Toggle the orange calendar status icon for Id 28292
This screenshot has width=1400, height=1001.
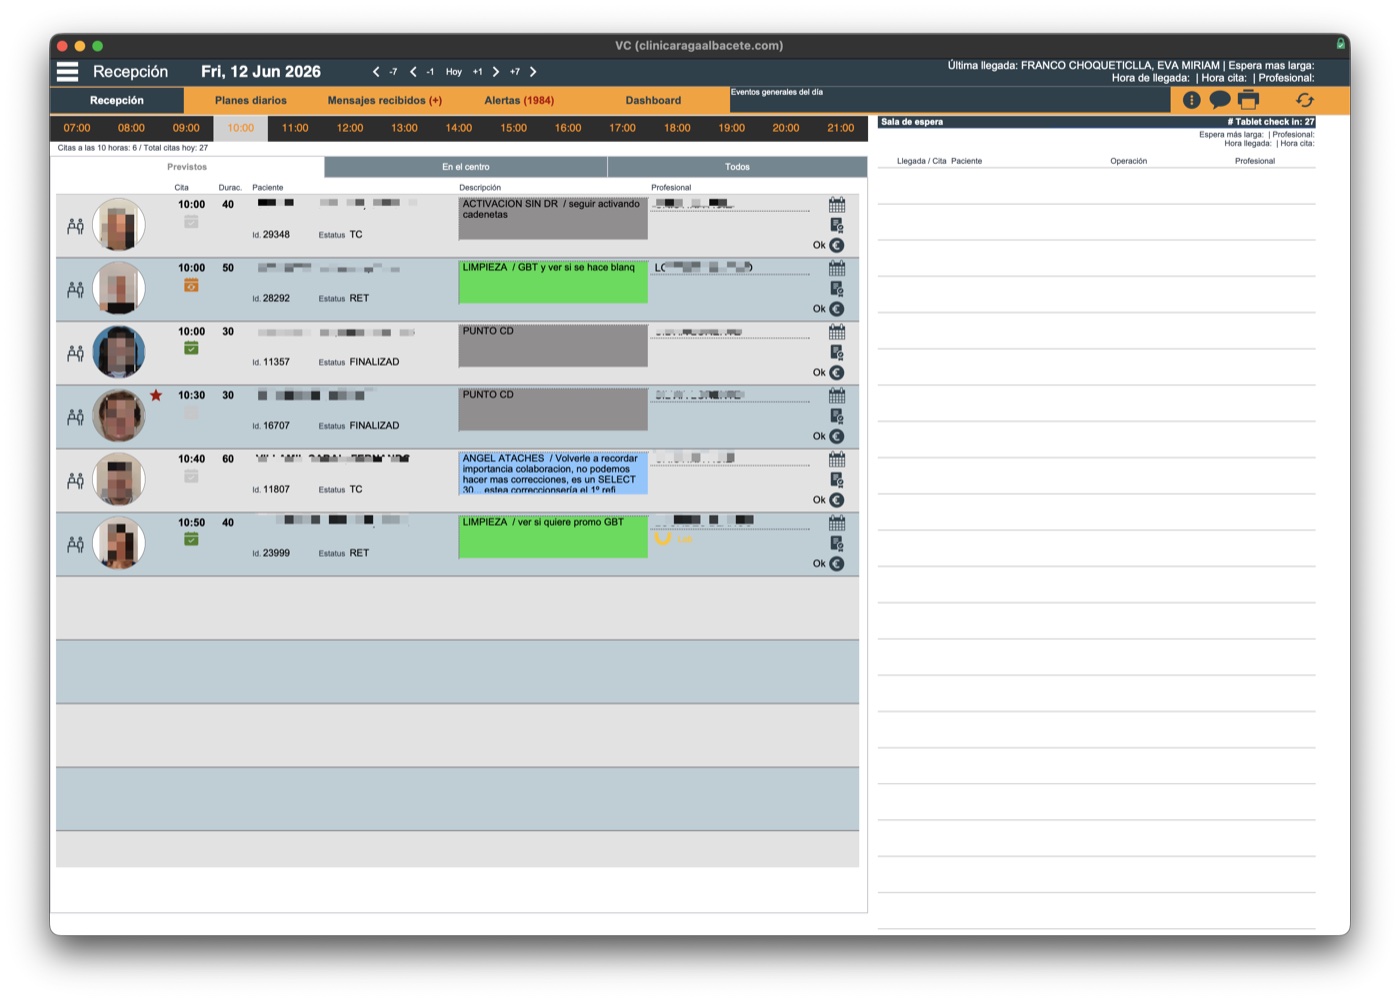191,285
